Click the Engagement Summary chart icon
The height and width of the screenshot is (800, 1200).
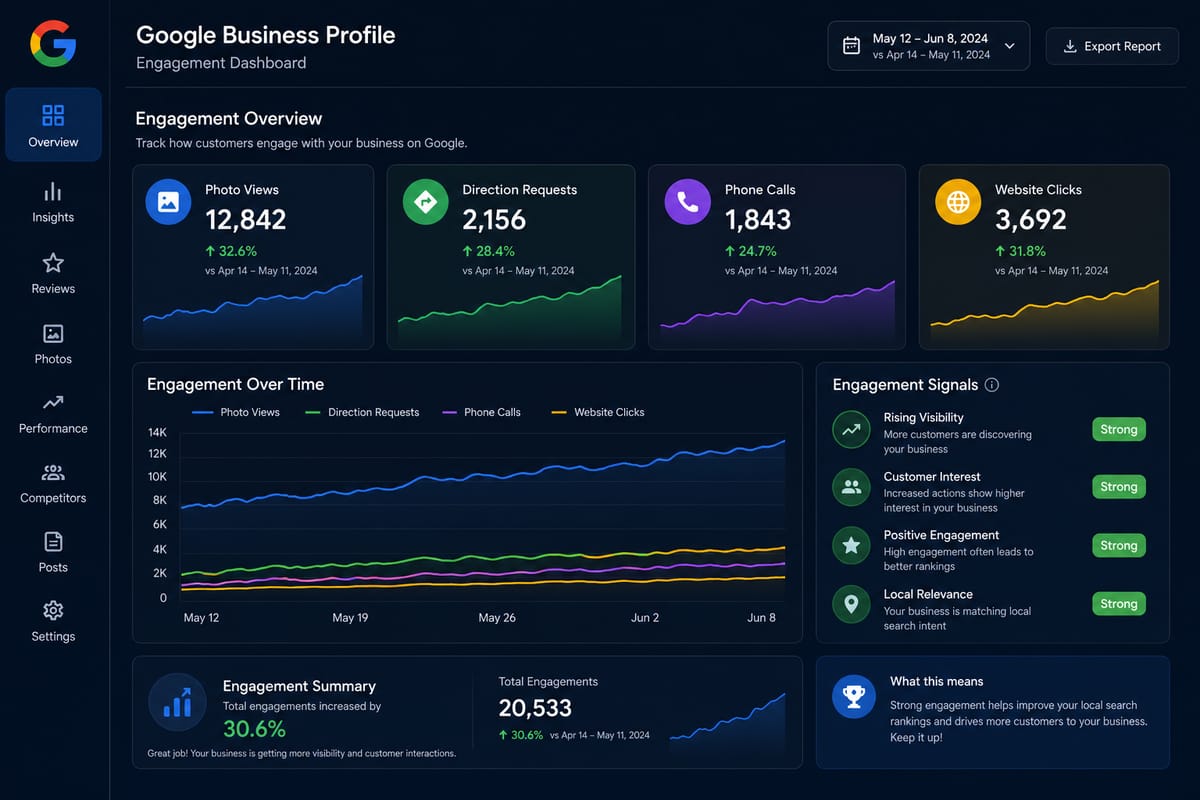177,703
